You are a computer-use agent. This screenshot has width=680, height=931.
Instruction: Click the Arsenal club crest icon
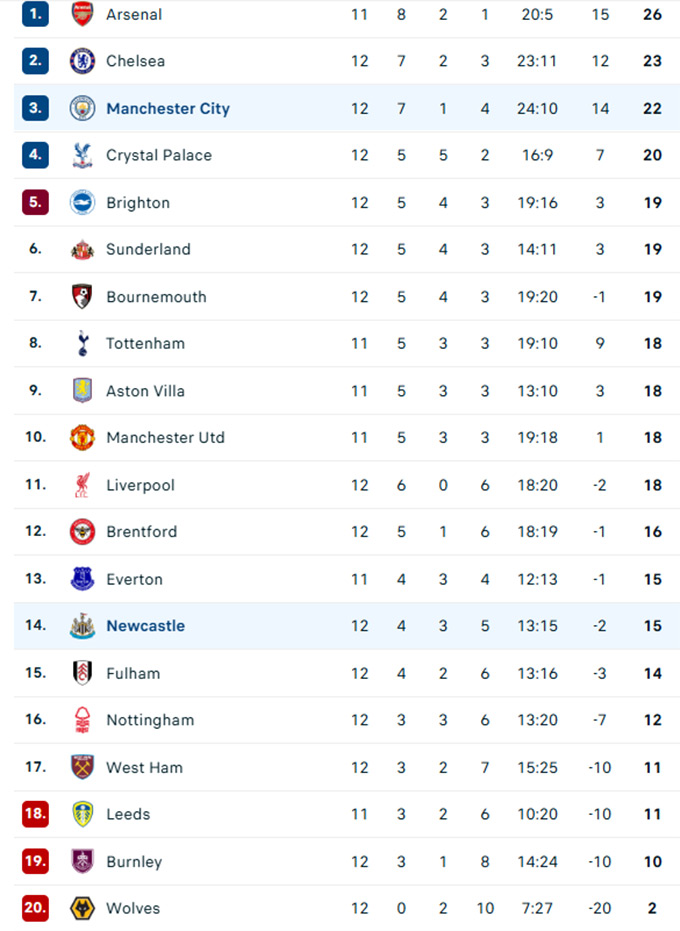[x=82, y=14]
